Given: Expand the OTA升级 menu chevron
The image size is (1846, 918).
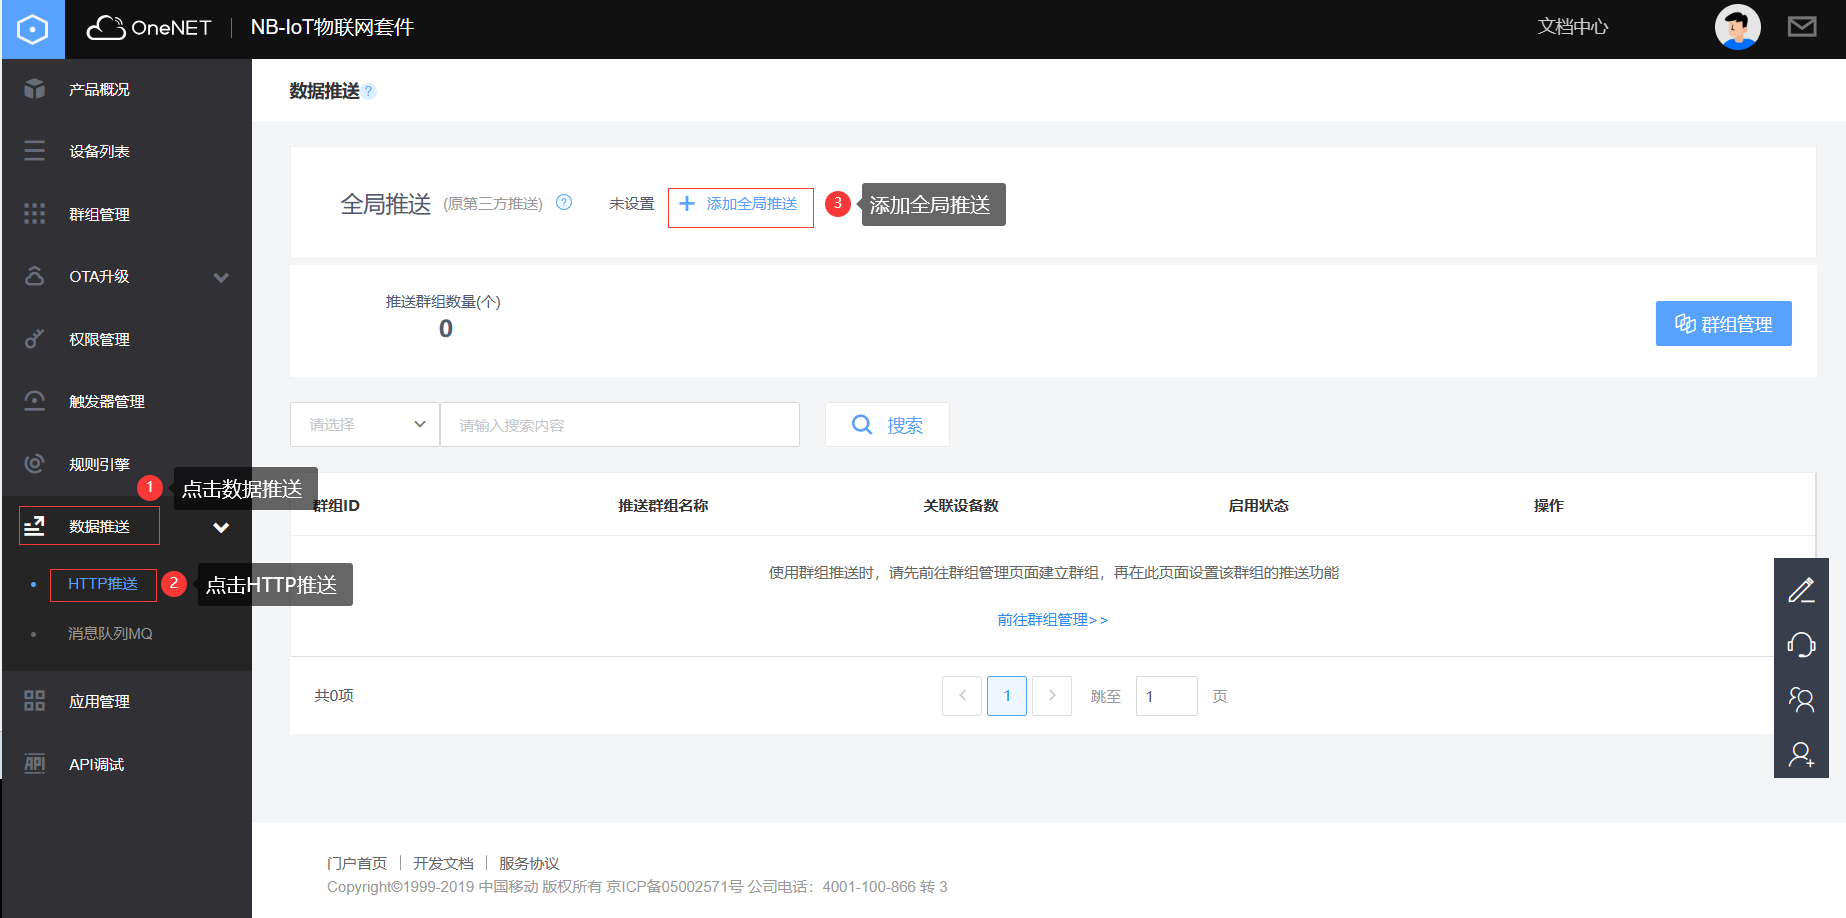Looking at the screenshot, I should pos(221,277).
